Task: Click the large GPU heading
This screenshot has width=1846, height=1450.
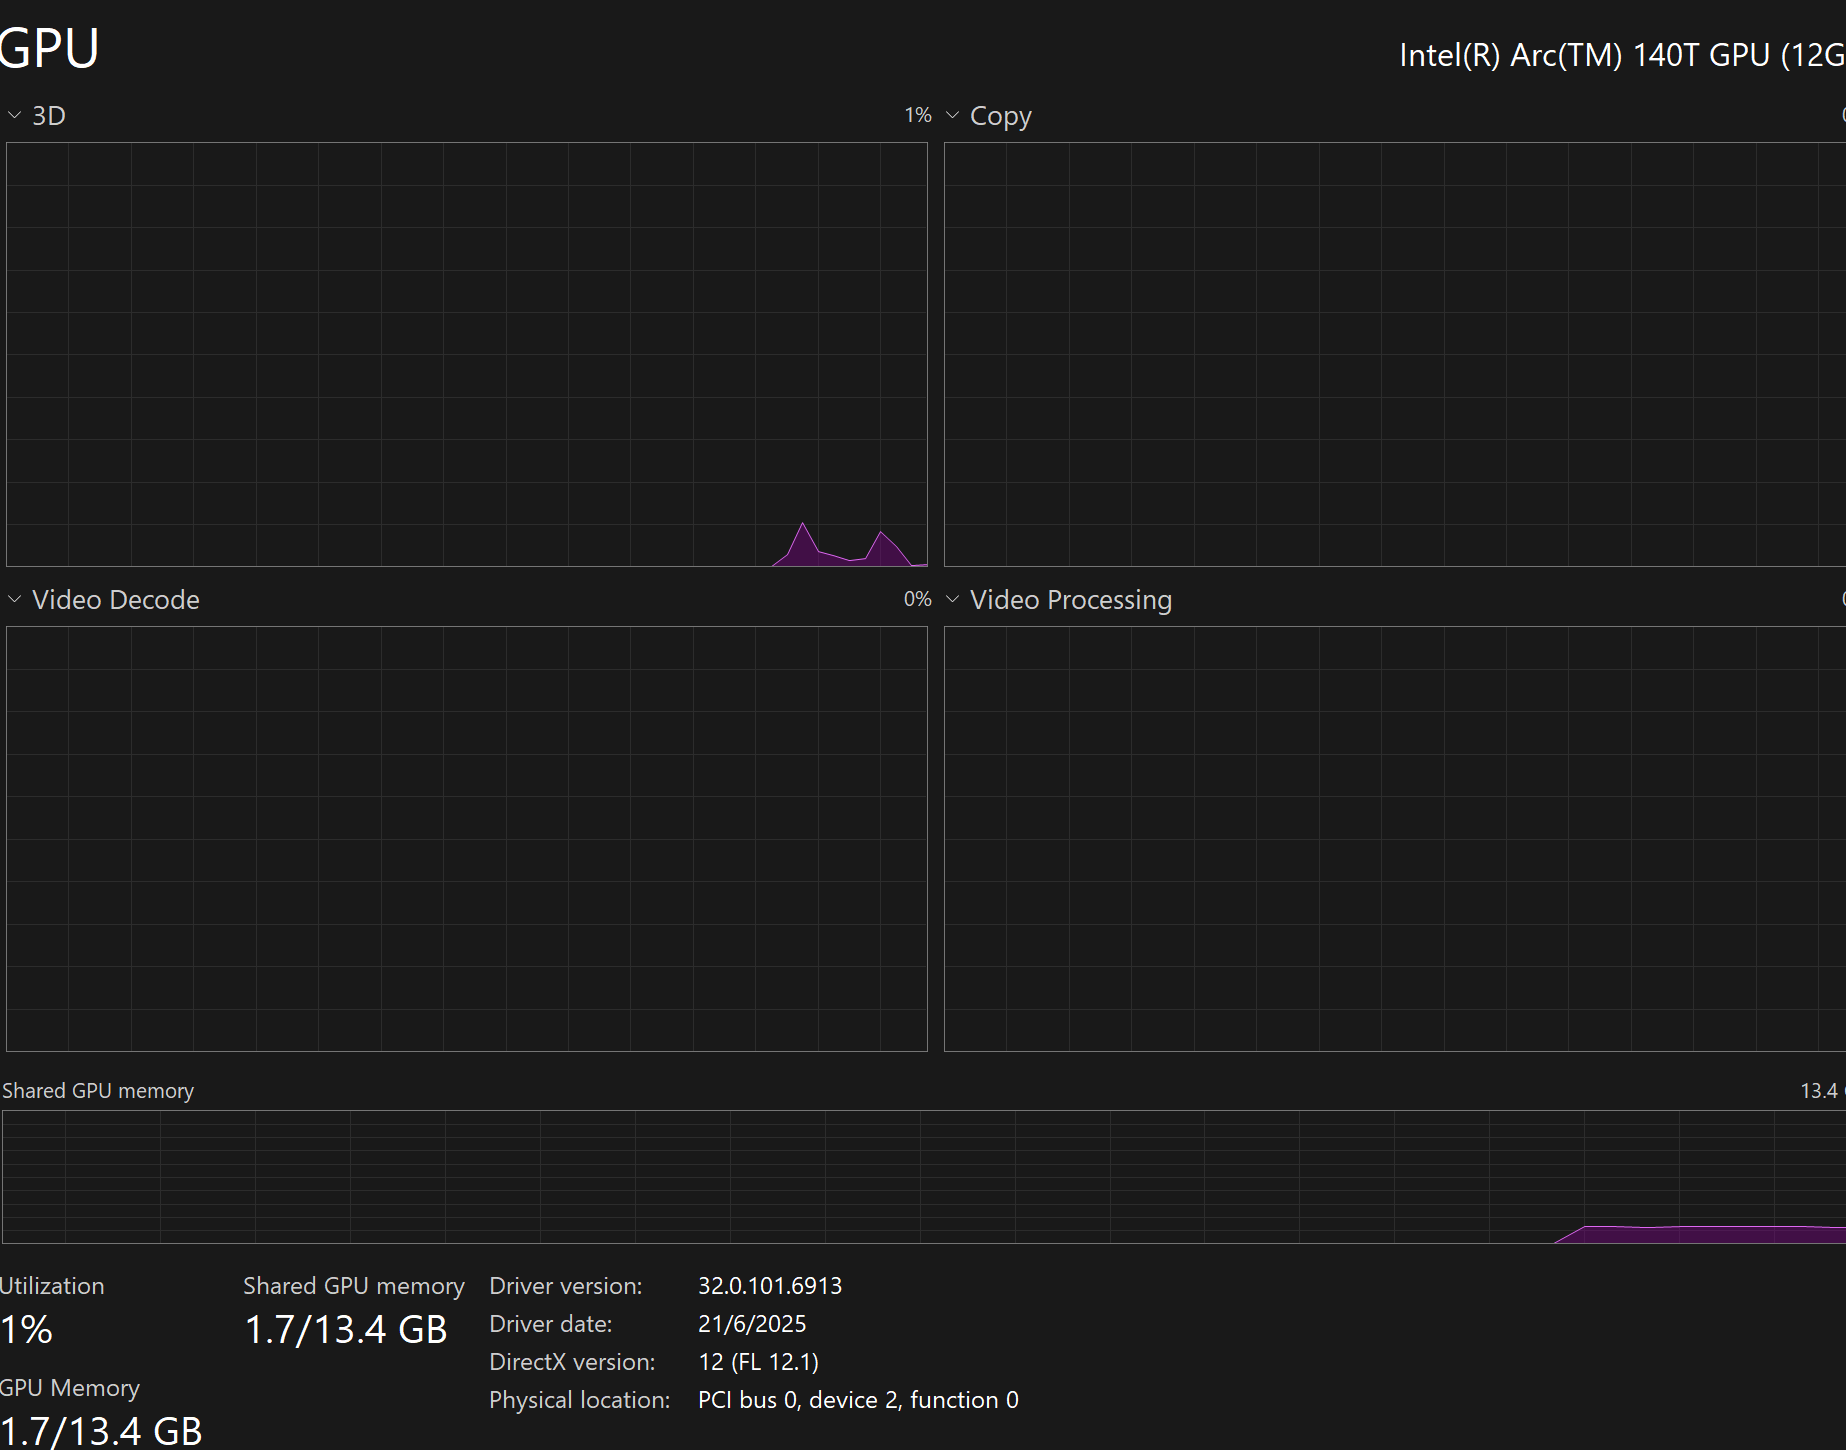Action: coord(49,48)
